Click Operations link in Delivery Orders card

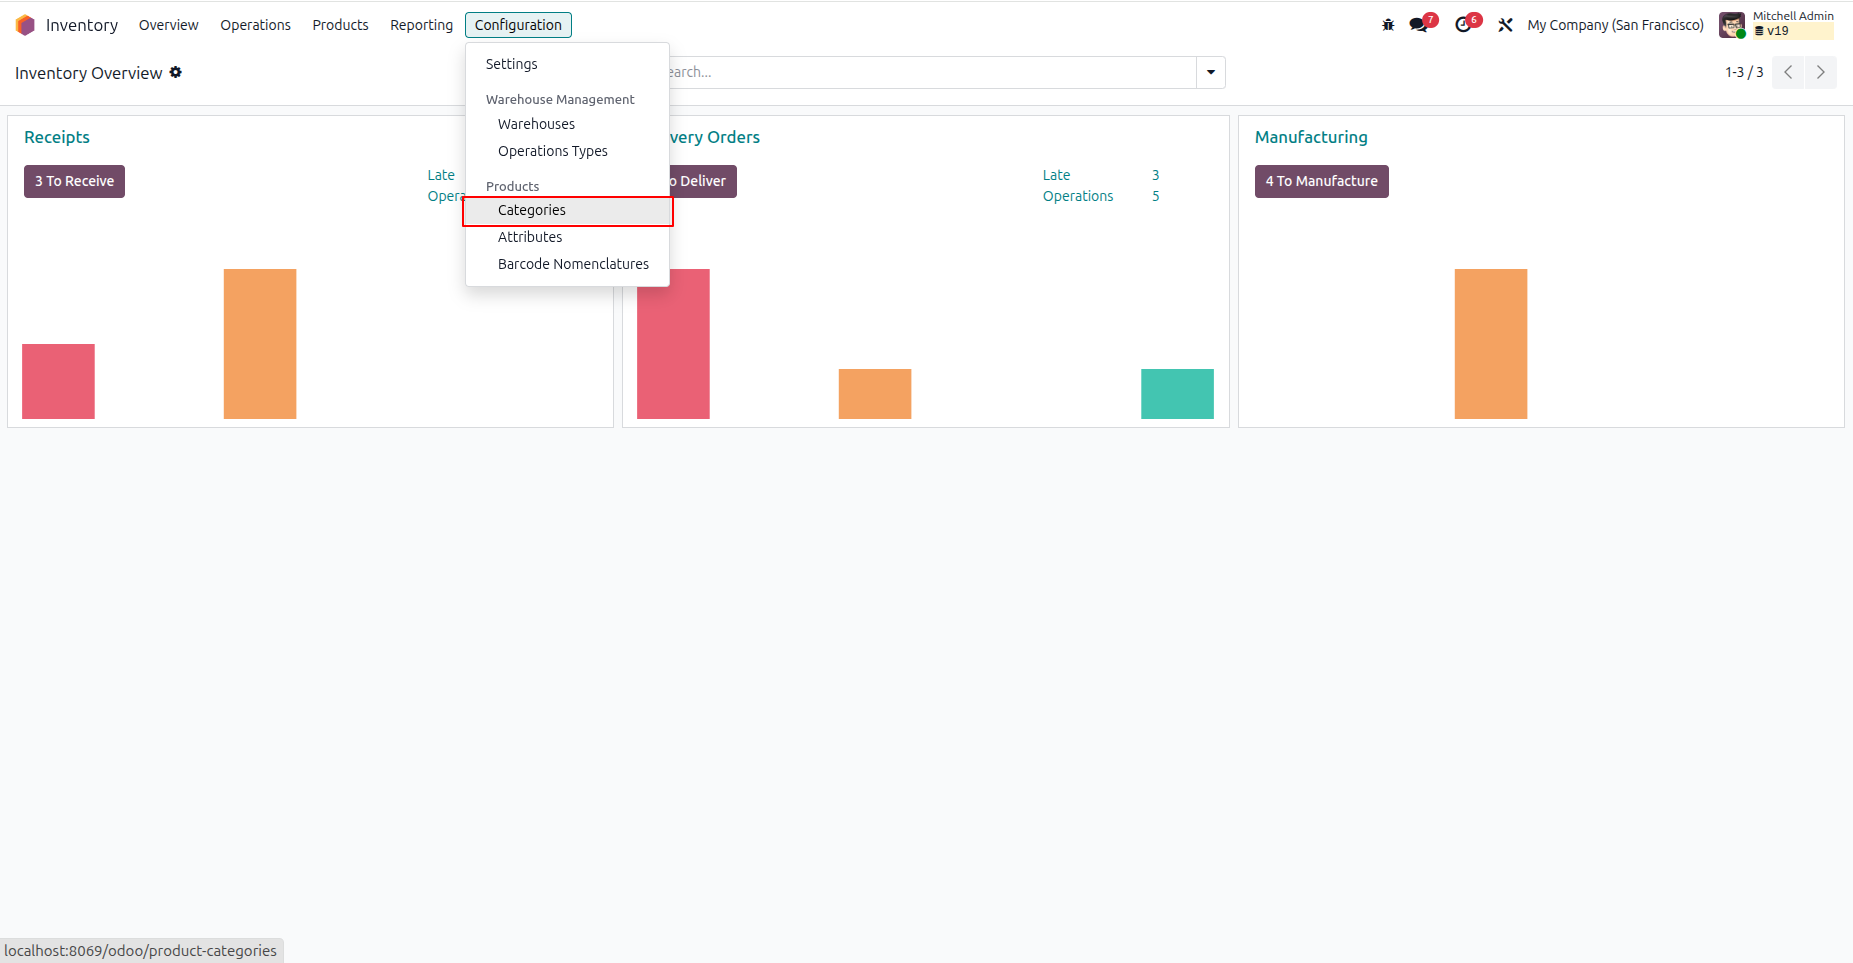1078,196
